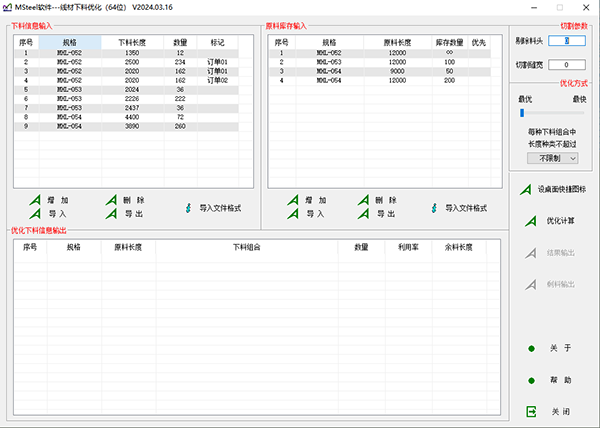Click 导入 icon under 下料信息输入 table
This screenshot has height=428, width=600.
pyautogui.click(x=36, y=214)
